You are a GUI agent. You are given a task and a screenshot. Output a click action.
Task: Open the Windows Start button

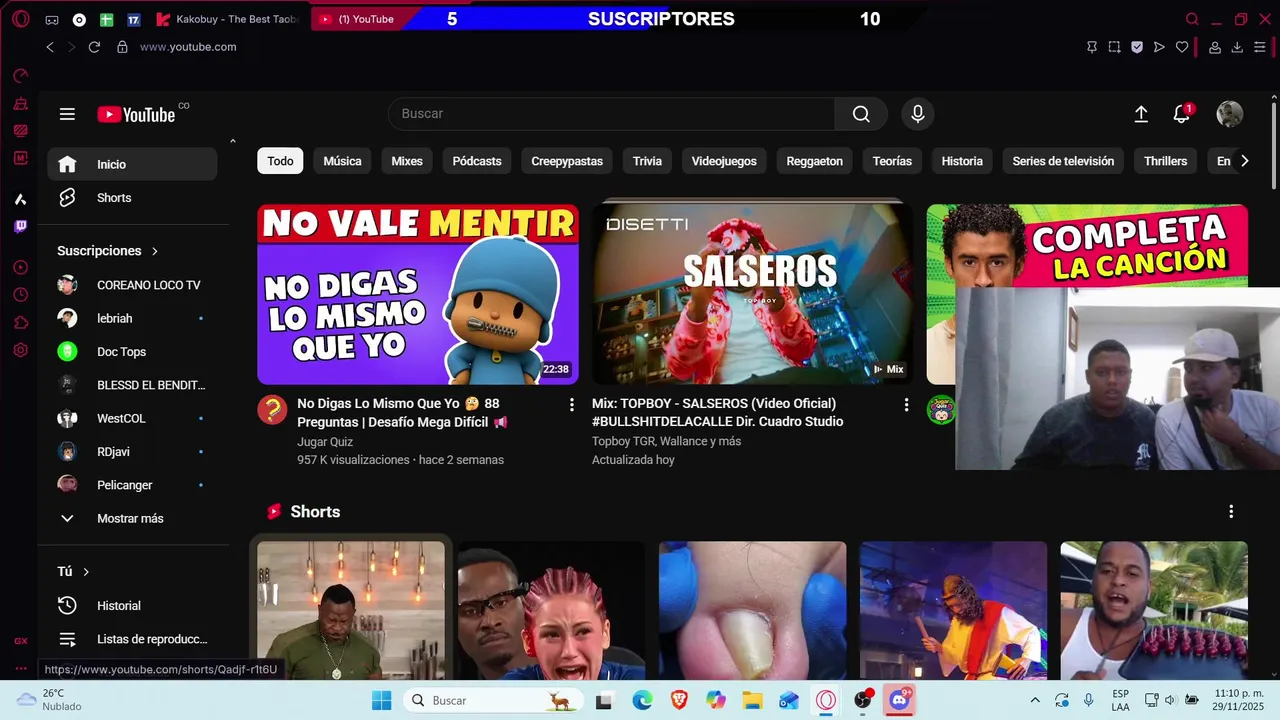(x=382, y=700)
